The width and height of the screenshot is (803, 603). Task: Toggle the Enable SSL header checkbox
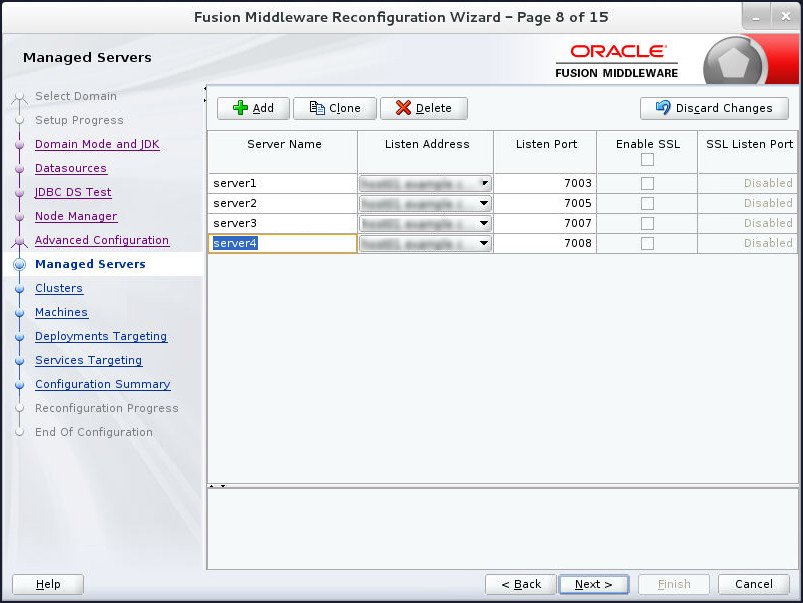(x=647, y=160)
